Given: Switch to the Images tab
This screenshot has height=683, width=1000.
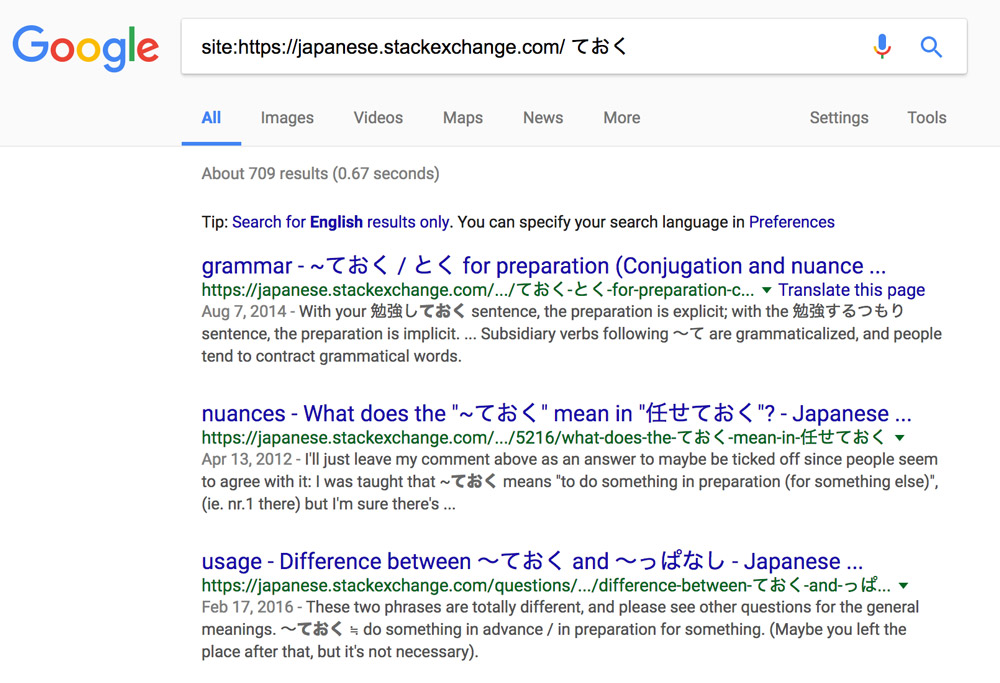Looking at the screenshot, I should [287, 118].
